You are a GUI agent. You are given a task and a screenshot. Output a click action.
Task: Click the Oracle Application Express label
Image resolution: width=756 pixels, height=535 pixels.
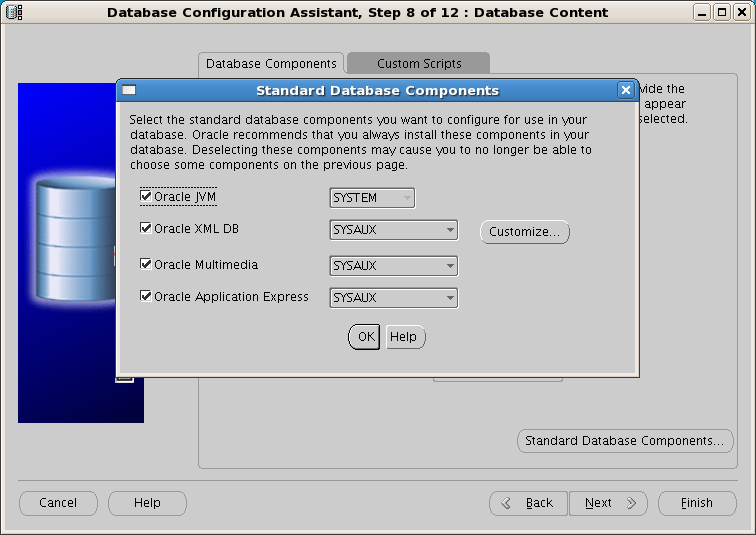[x=231, y=297]
